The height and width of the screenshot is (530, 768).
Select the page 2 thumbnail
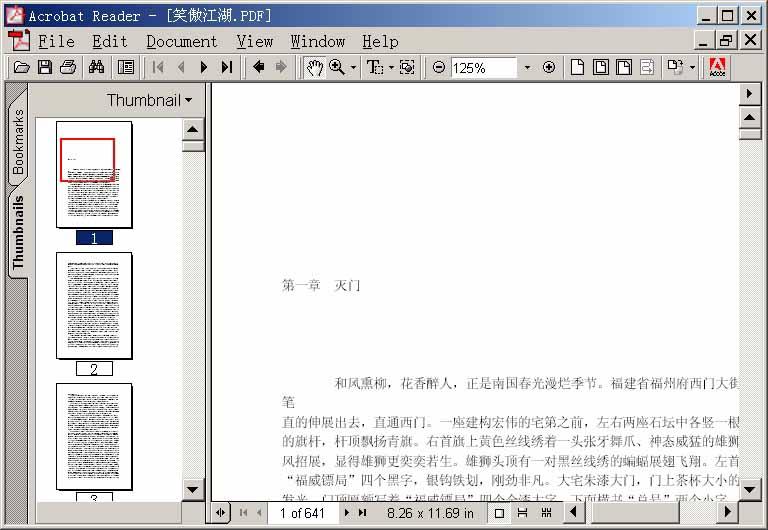pos(94,306)
